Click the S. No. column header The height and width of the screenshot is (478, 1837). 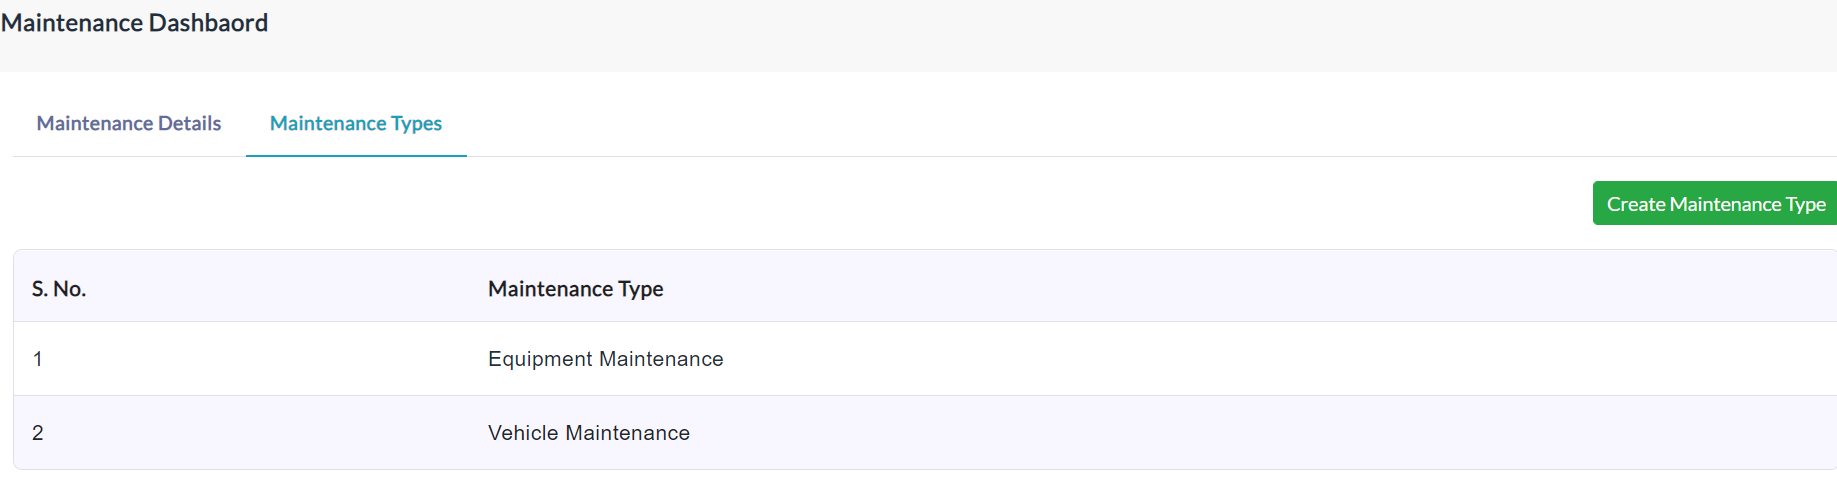(x=59, y=289)
